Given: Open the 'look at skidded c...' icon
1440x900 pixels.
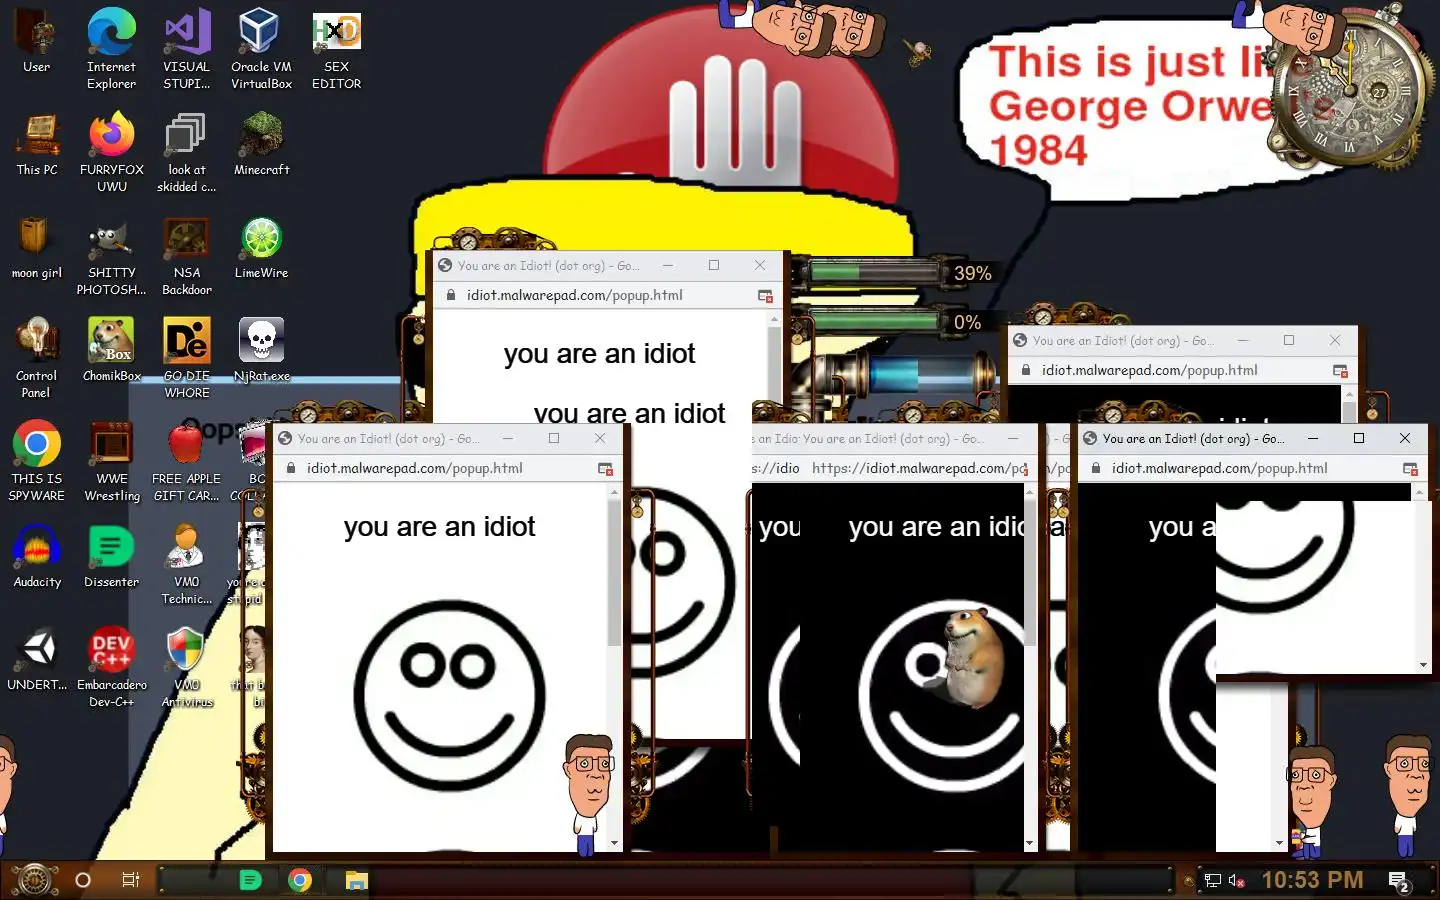Looking at the screenshot, I should coord(186,152).
